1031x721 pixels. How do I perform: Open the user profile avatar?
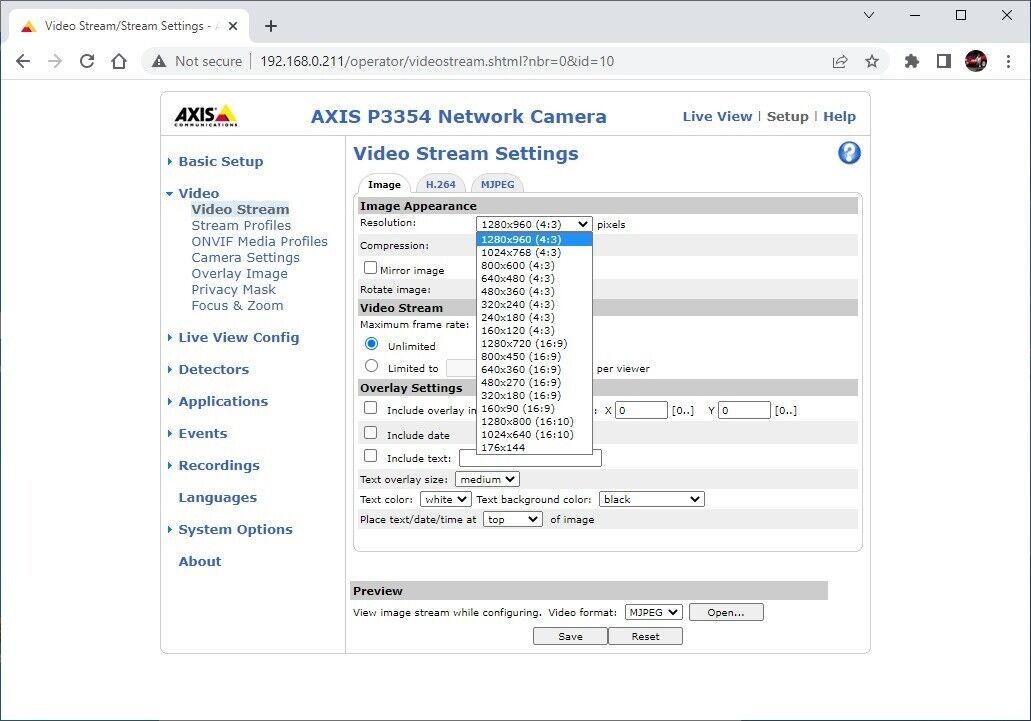coord(976,61)
